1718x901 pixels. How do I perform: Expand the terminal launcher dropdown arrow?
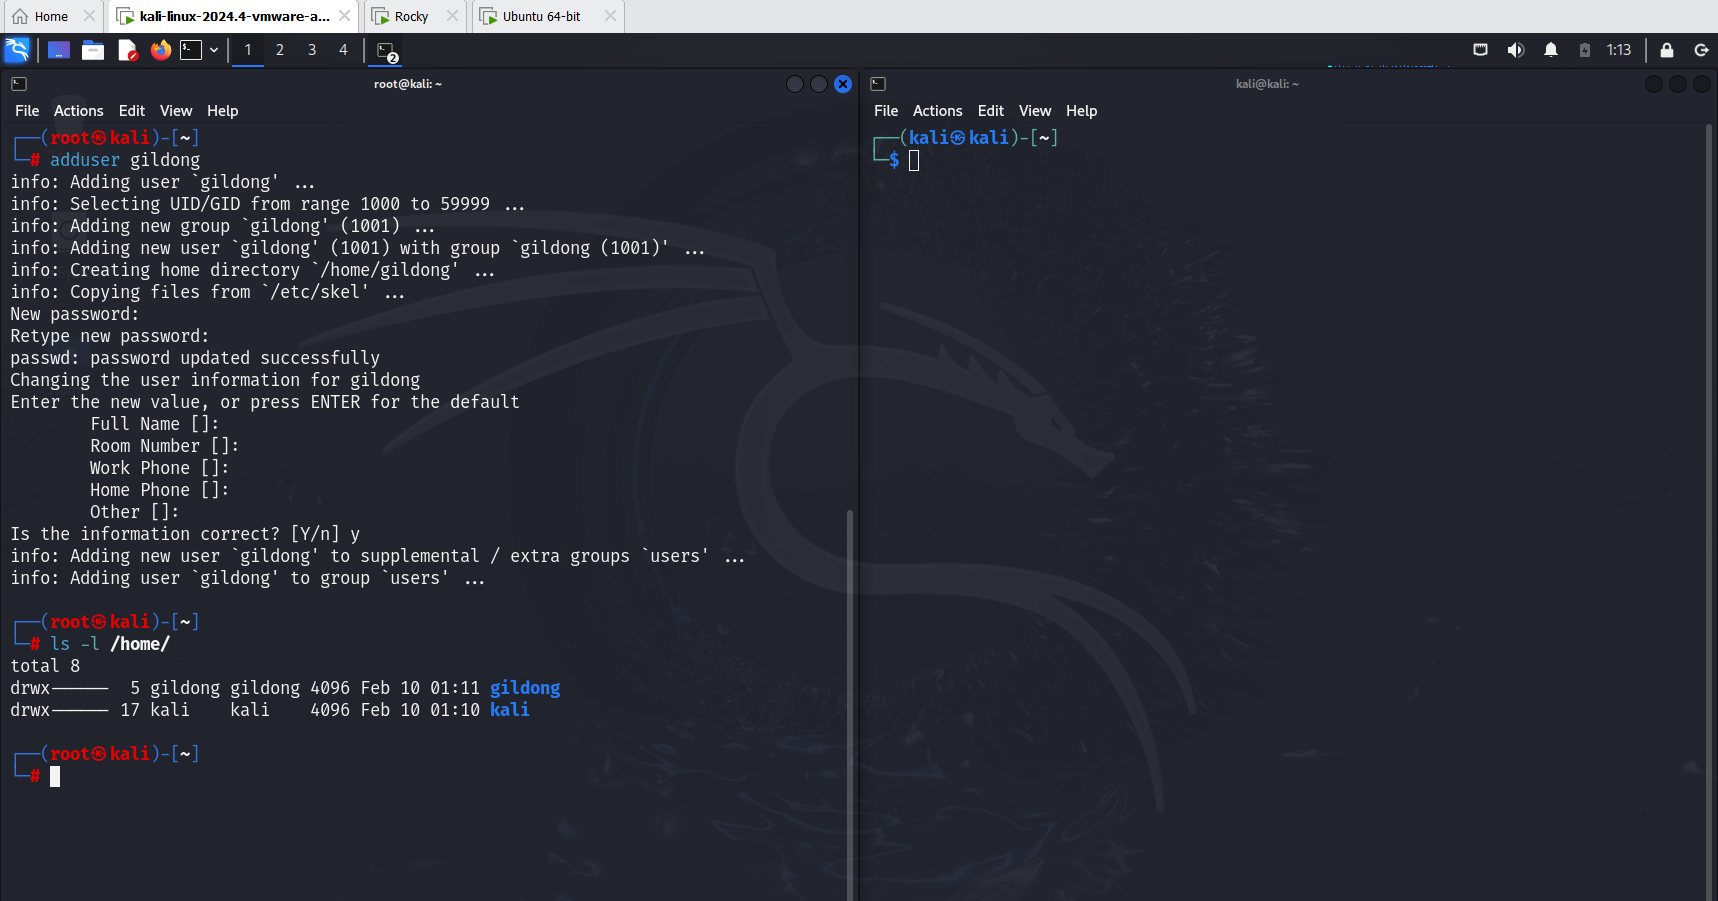tap(214, 50)
